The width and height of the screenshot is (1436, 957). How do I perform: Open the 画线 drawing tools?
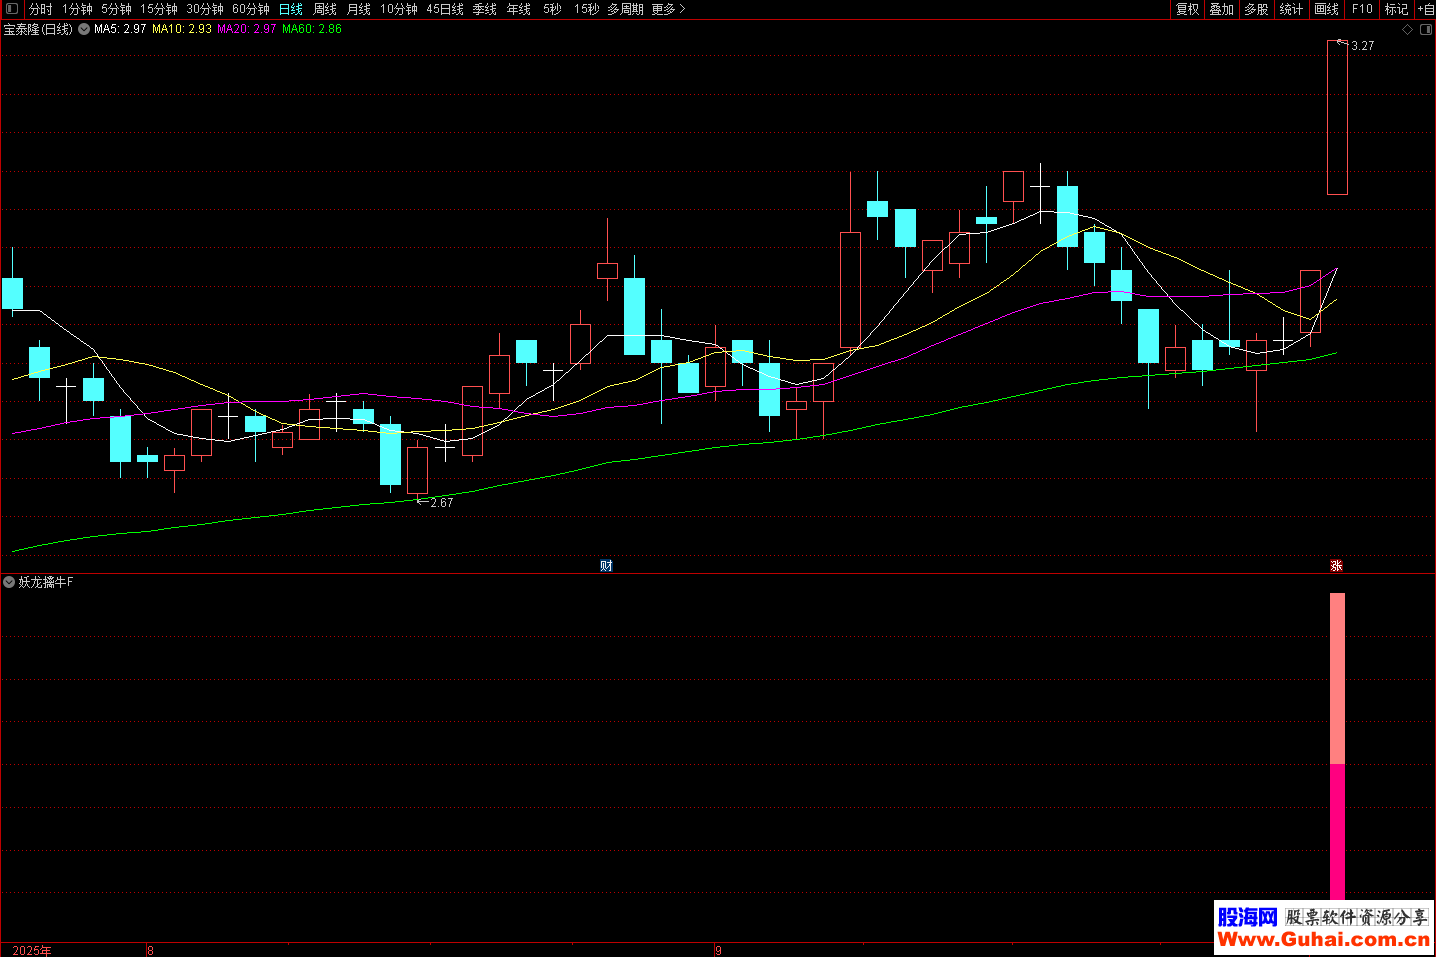[x=1326, y=9]
